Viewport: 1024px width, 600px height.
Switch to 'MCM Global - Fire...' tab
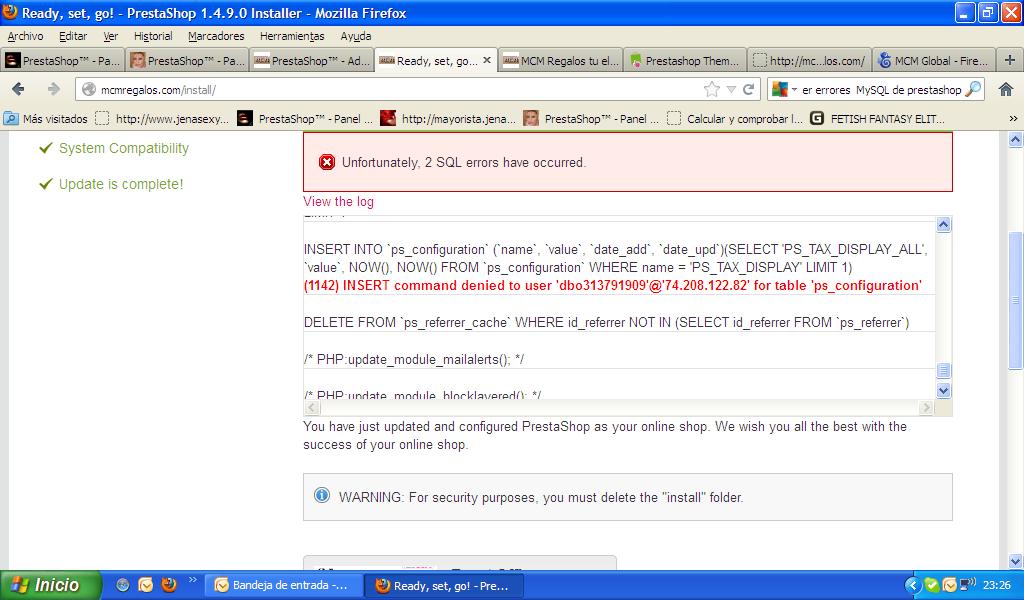coord(934,60)
